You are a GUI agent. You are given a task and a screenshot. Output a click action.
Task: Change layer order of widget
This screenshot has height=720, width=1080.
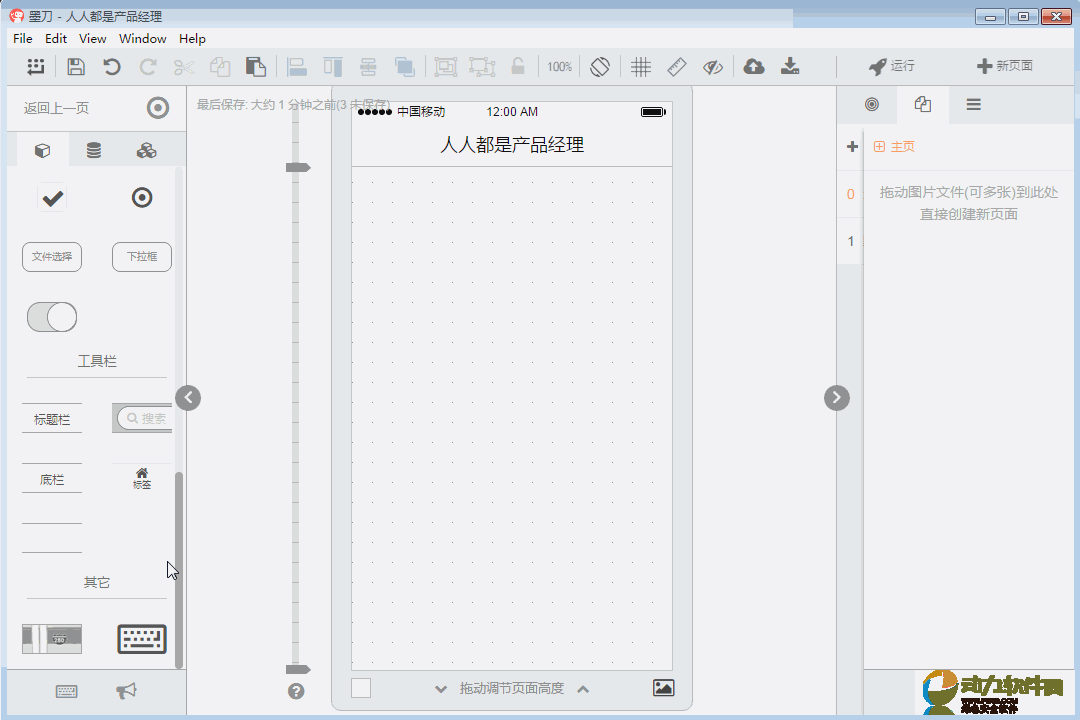[x=404, y=67]
